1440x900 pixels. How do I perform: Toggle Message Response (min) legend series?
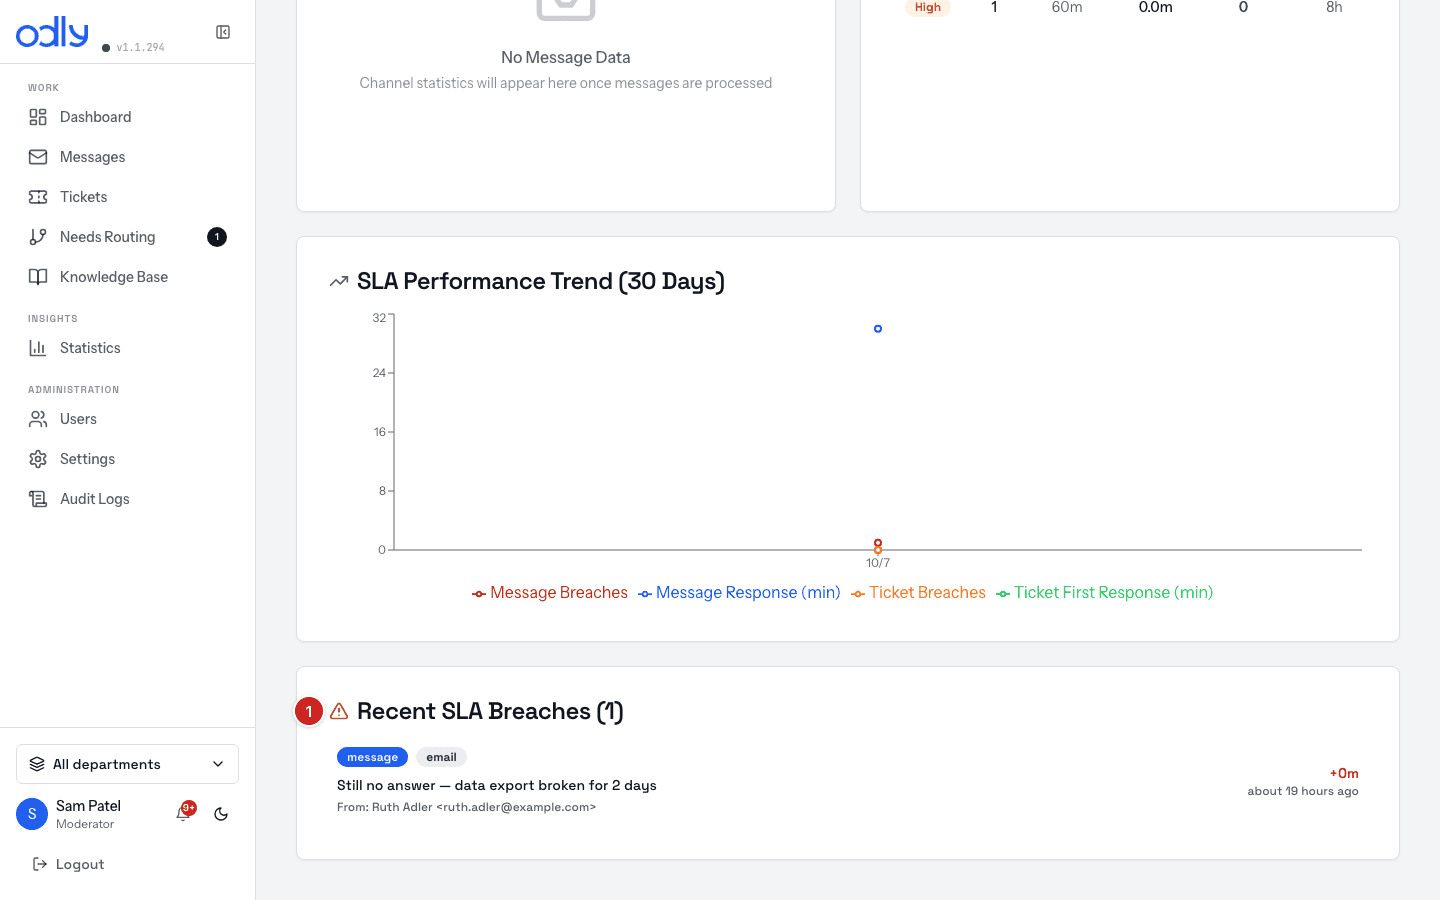click(739, 593)
